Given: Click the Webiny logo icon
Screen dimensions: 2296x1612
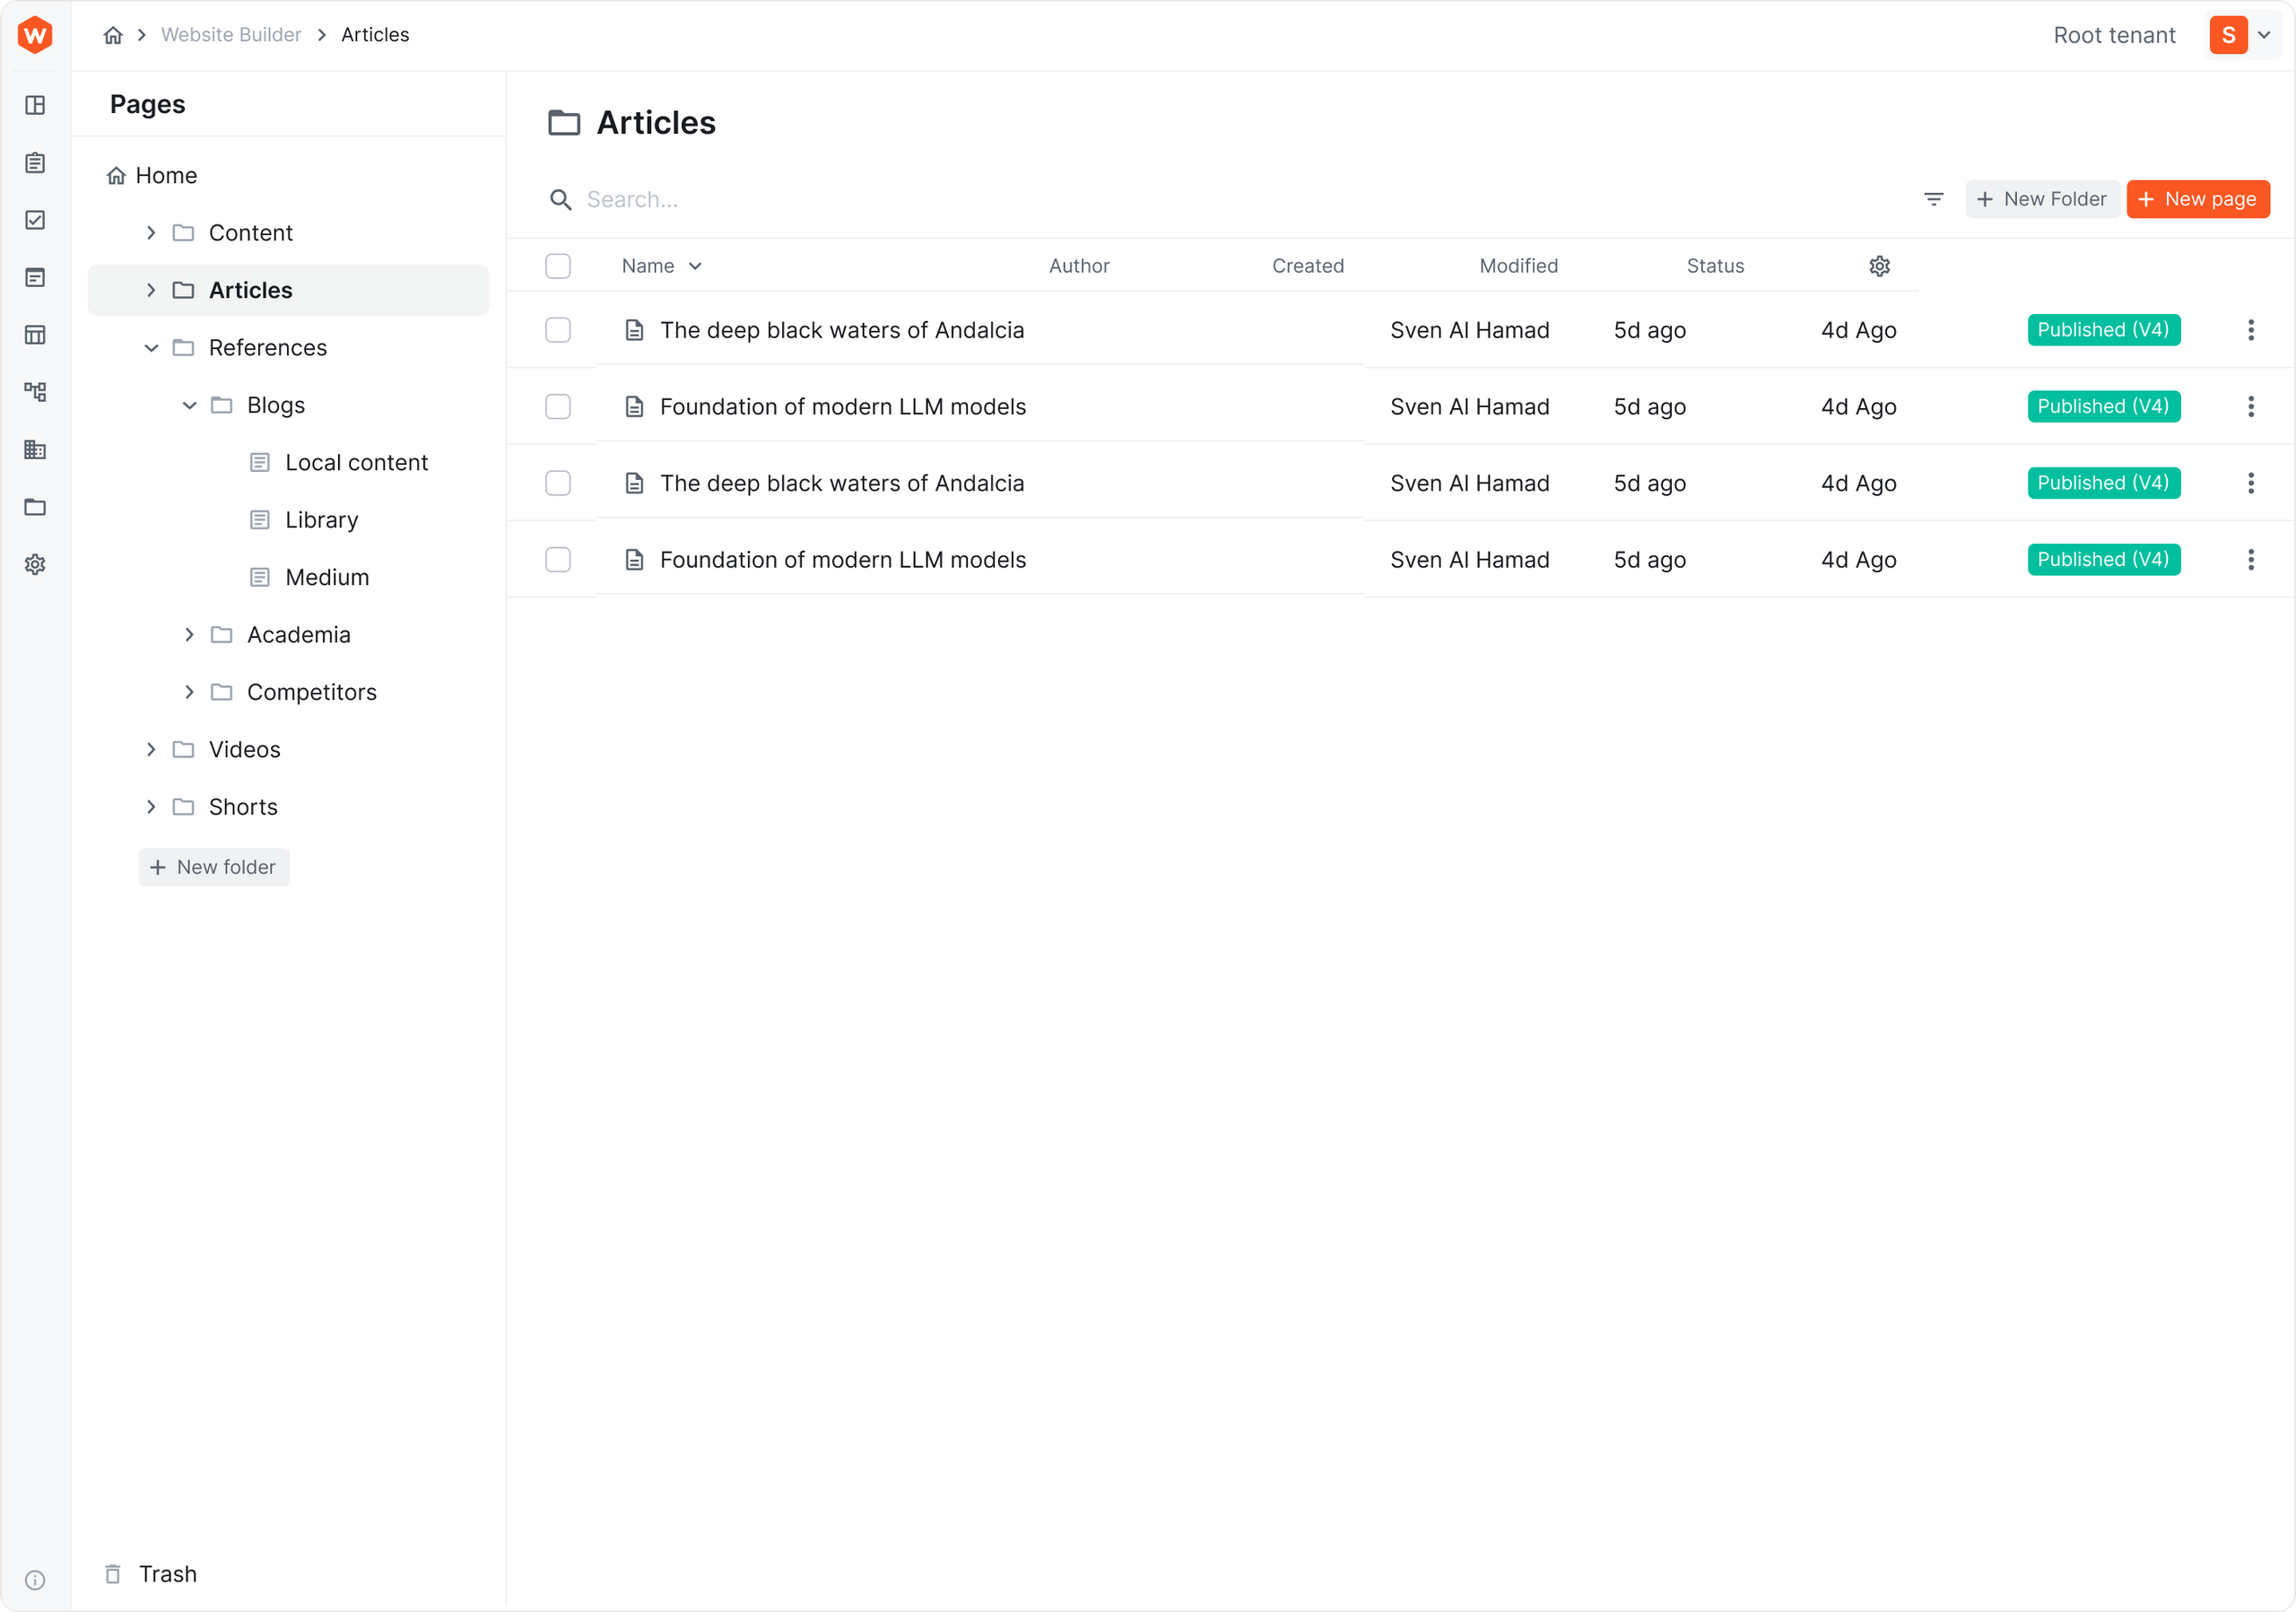Looking at the screenshot, I should pyautogui.click(x=35, y=35).
